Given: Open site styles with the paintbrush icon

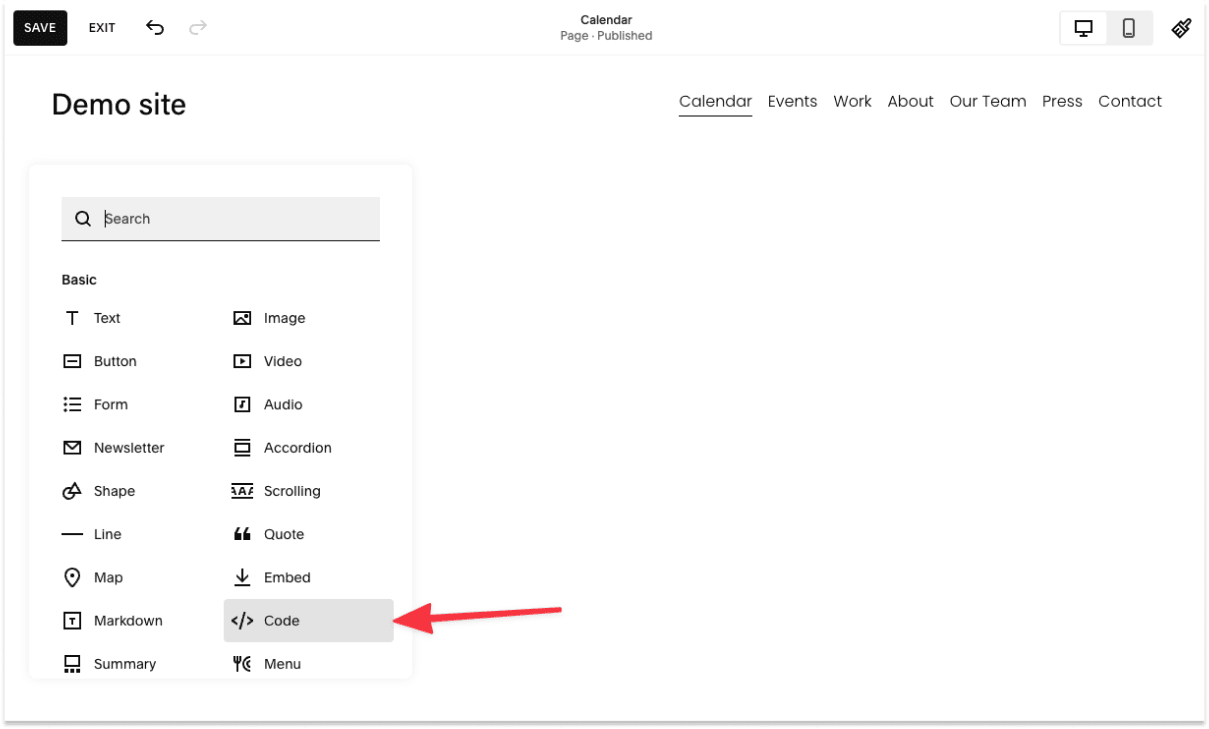Looking at the screenshot, I should [x=1181, y=27].
